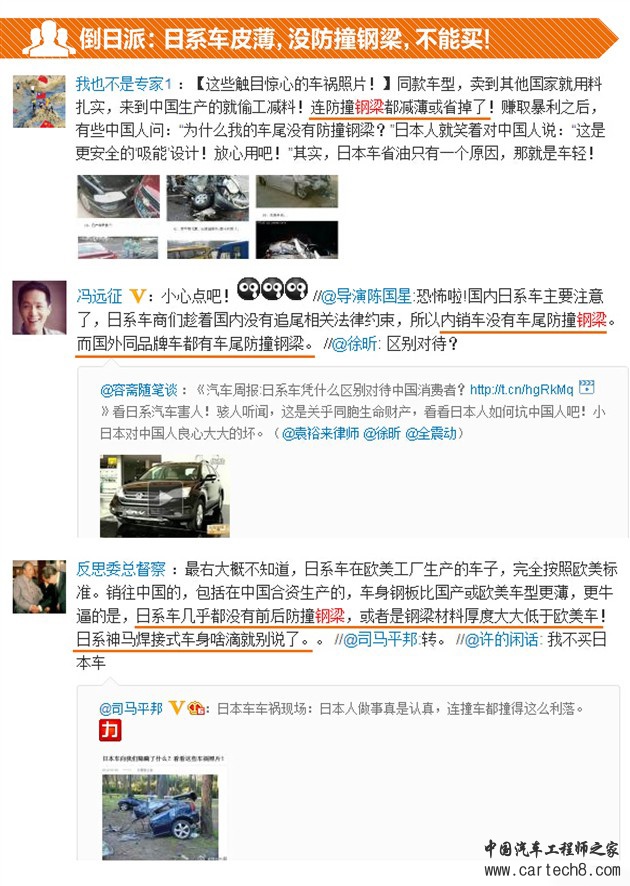
Task: Open the video link icon after t.cn URL
Action: tap(586, 388)
